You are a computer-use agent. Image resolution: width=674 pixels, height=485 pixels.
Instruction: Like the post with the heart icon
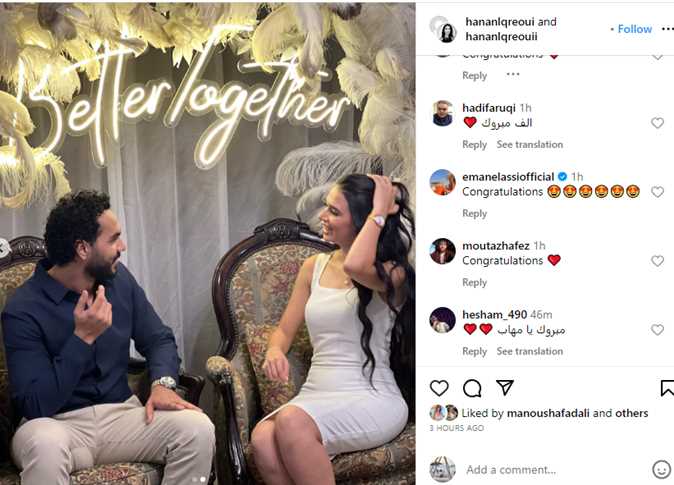point(439,388)
